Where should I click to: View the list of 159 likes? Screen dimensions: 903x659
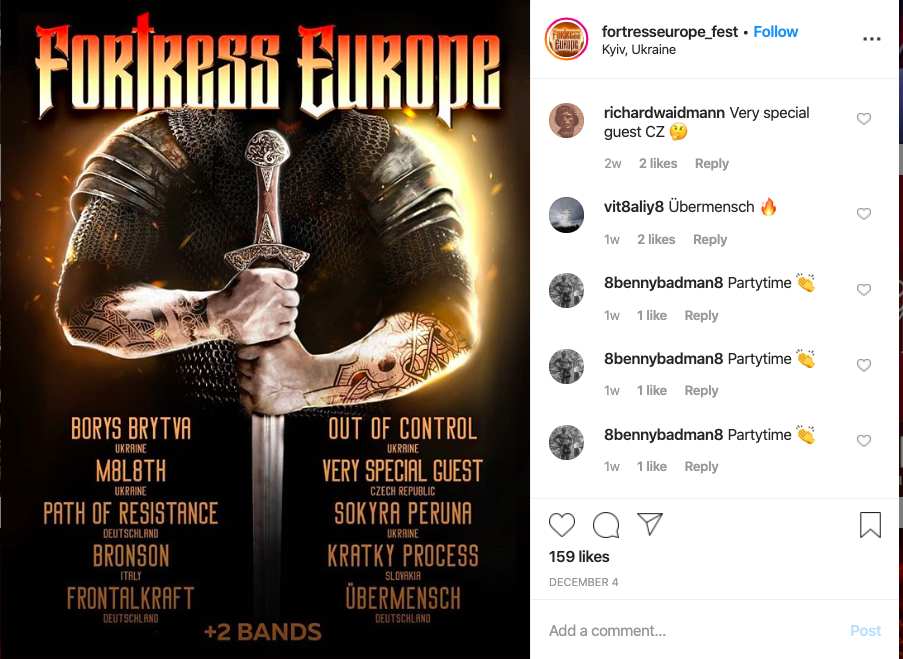coord(579,556)
